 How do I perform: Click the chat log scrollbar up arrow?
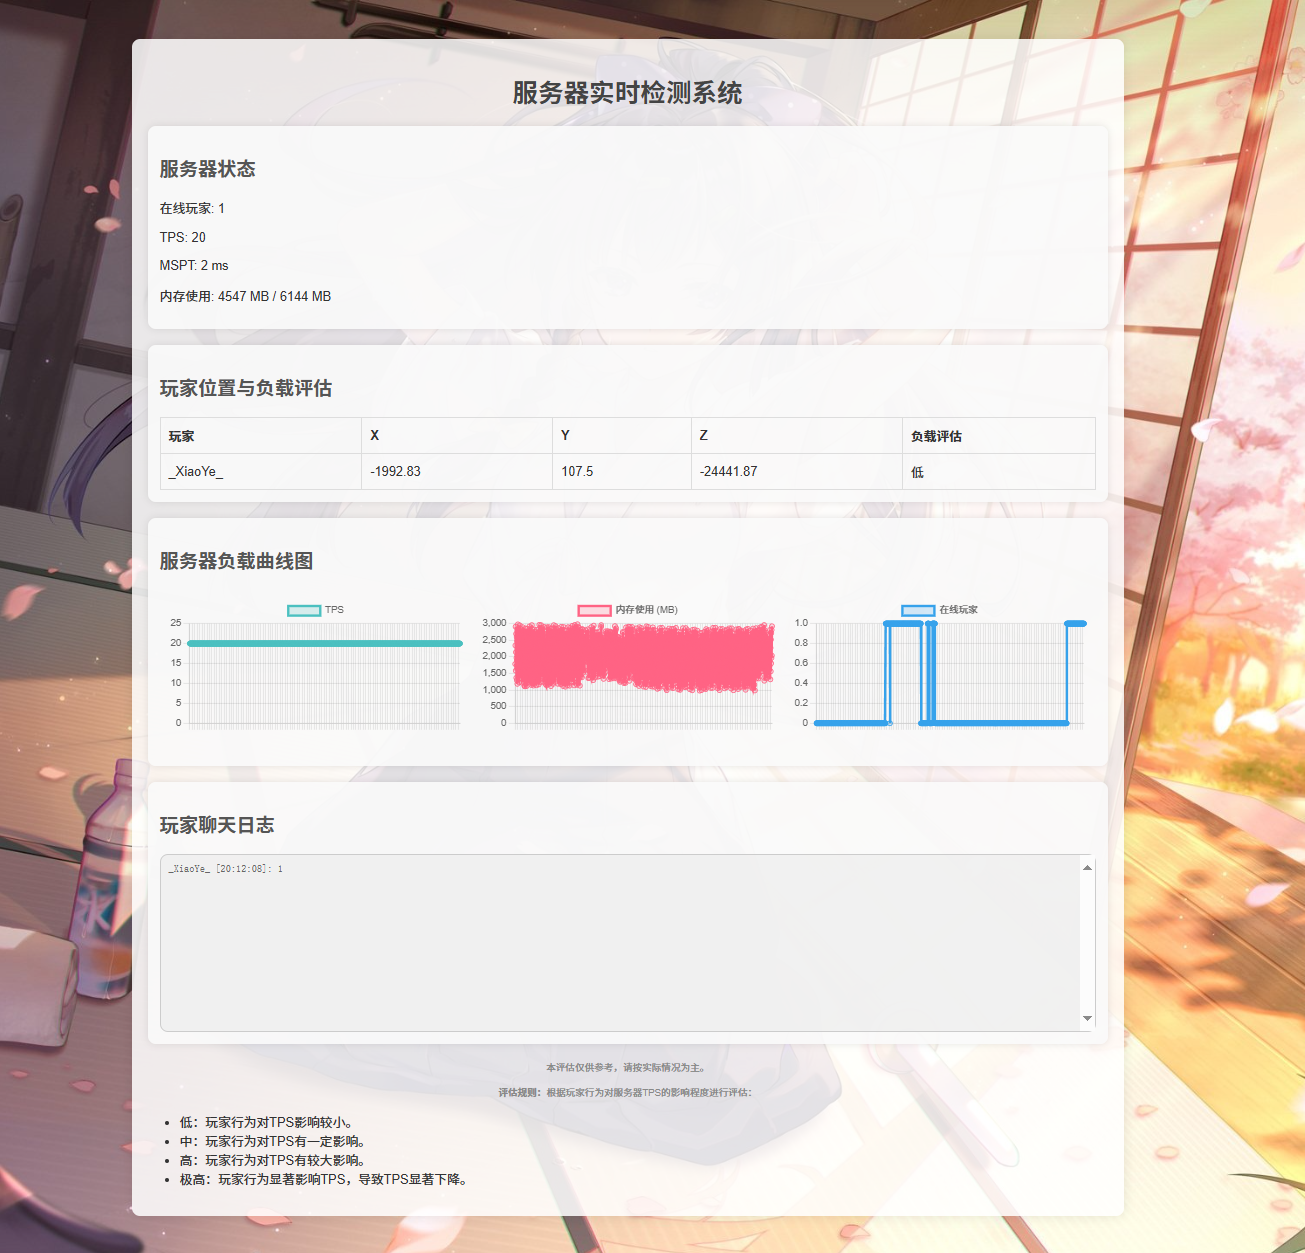1087,867
